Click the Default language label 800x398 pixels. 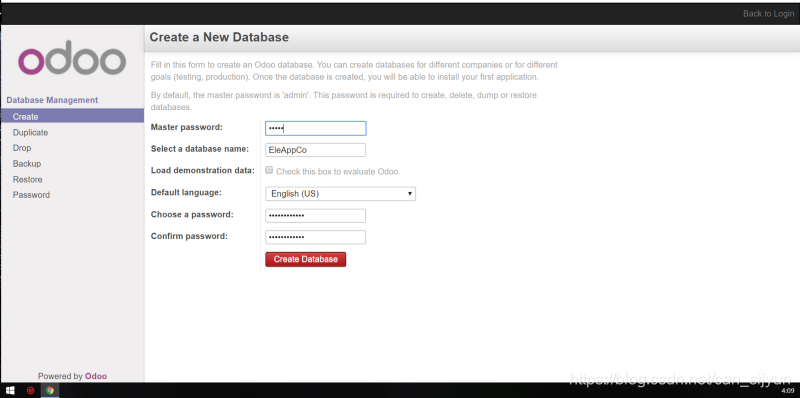pyautogui.click(x=186, y=192)
